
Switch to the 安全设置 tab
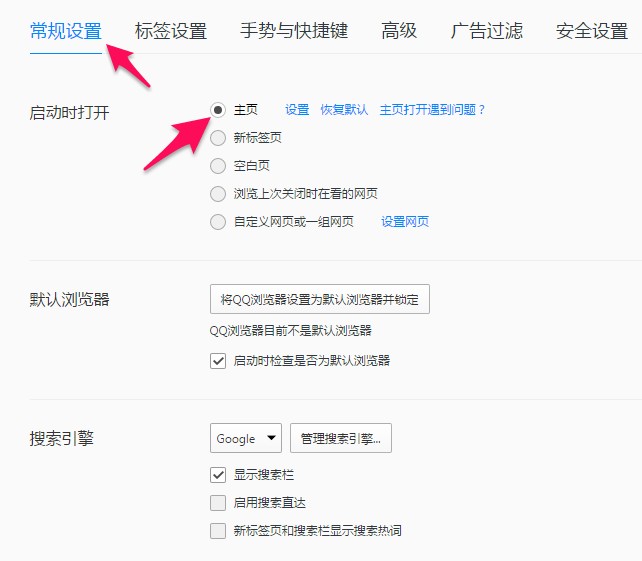[591, 31]
